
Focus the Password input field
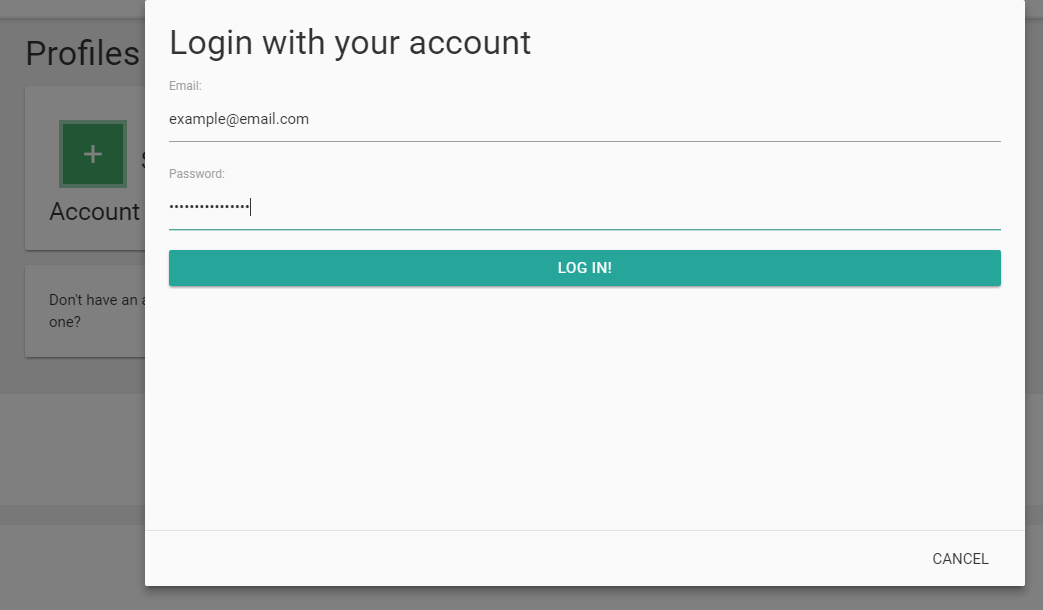tap(585, 208)
